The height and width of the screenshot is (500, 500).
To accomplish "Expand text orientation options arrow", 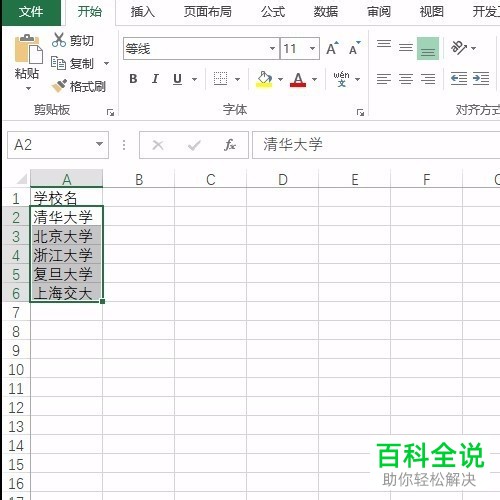I will (x=473, y=48).
